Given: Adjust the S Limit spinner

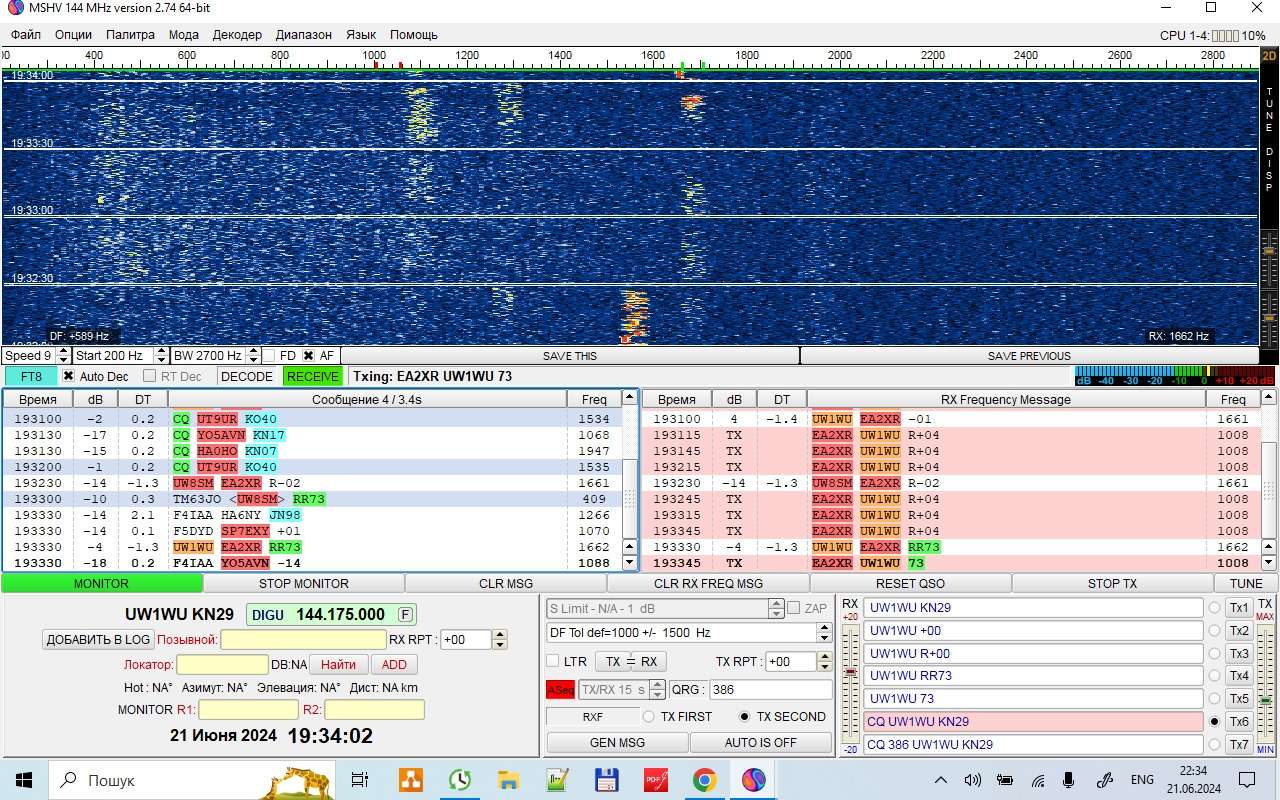Looking at the screenshot, I should [x=776, y=608].
